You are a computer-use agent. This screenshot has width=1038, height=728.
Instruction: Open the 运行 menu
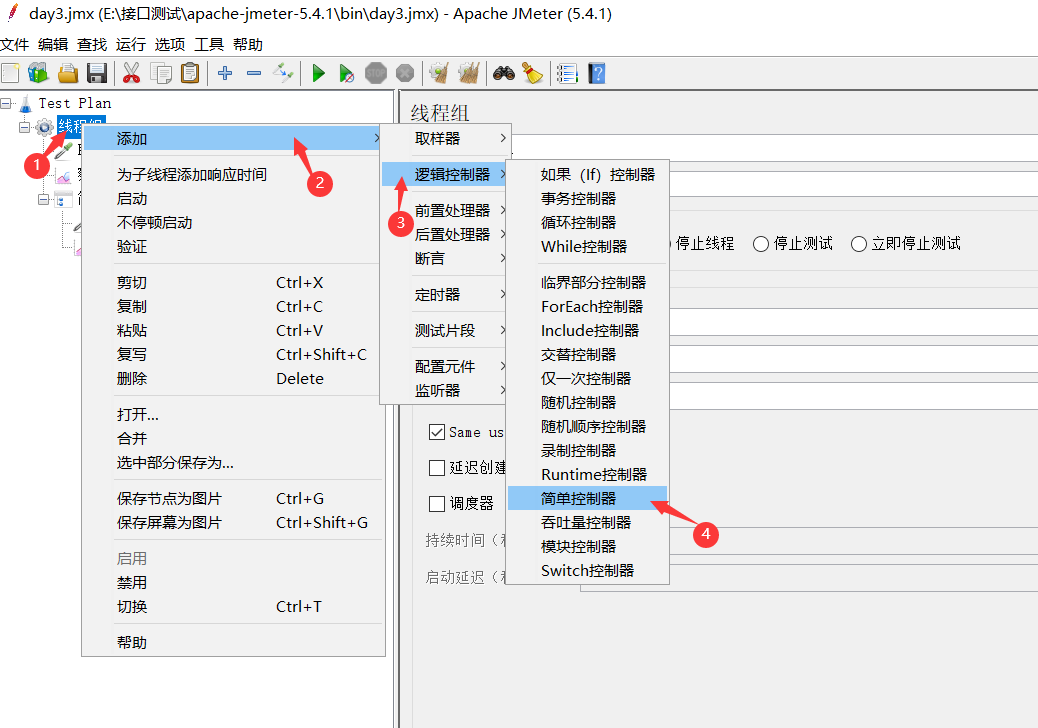[x=130, y=44]
